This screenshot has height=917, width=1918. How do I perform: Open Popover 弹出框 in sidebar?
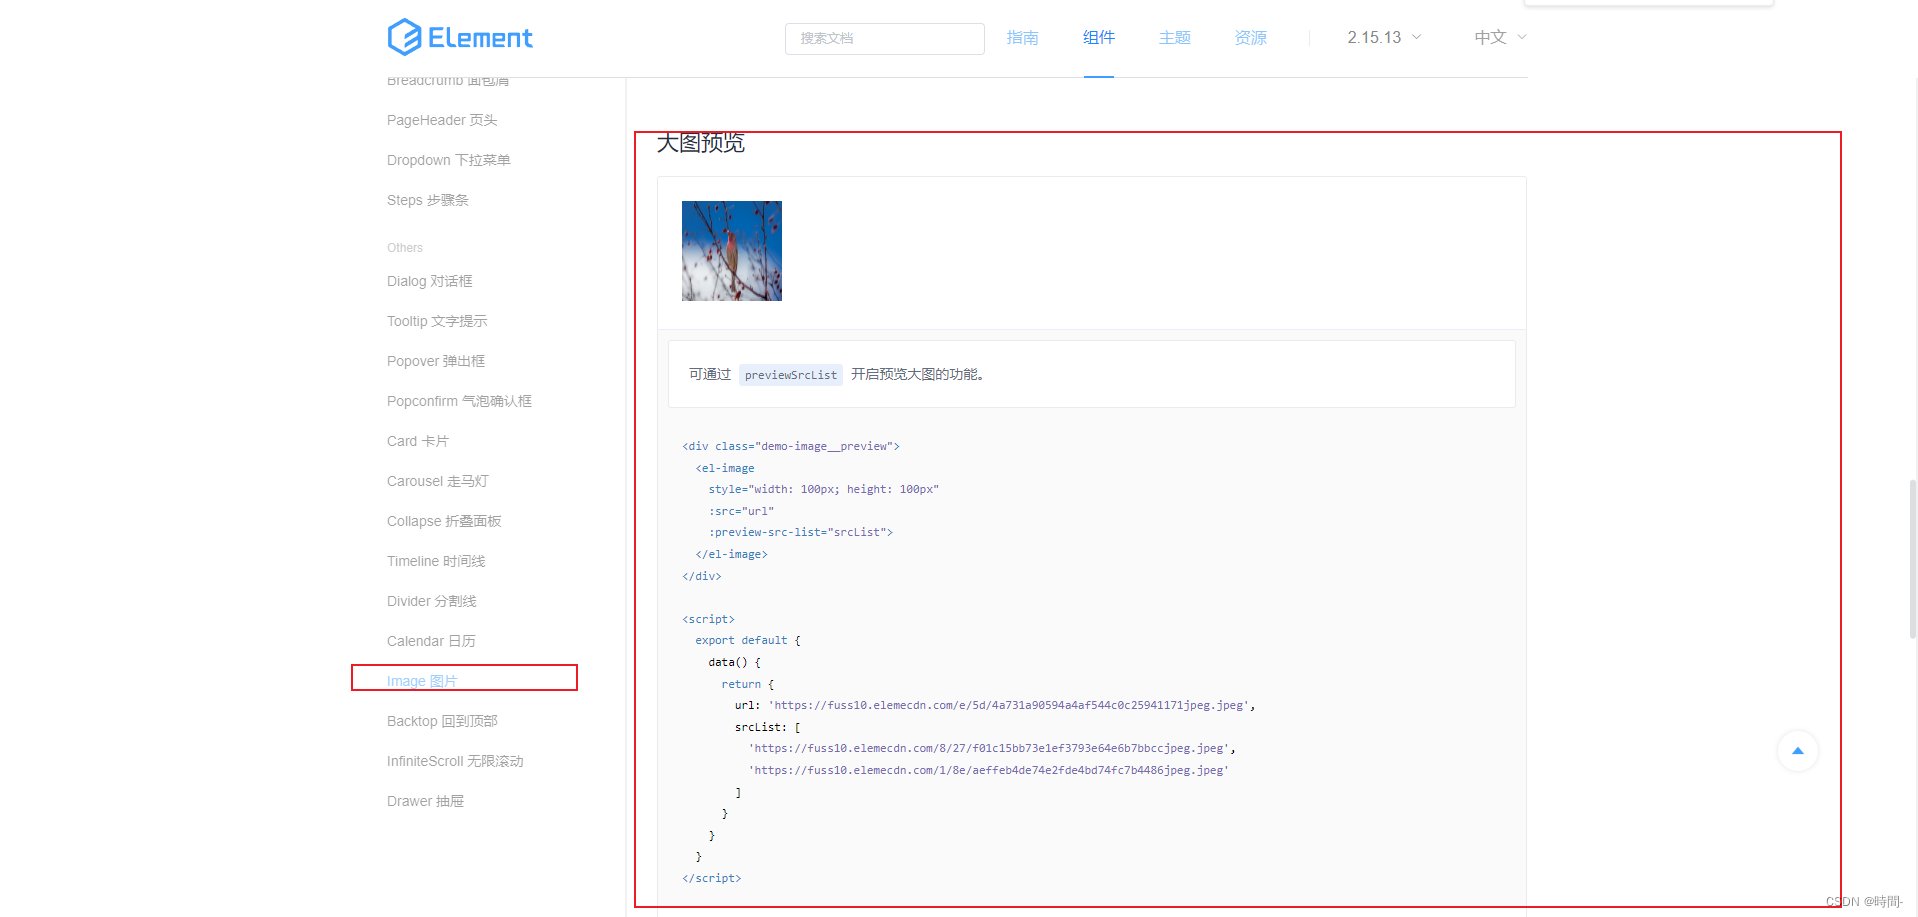click(x=435, y=361)
